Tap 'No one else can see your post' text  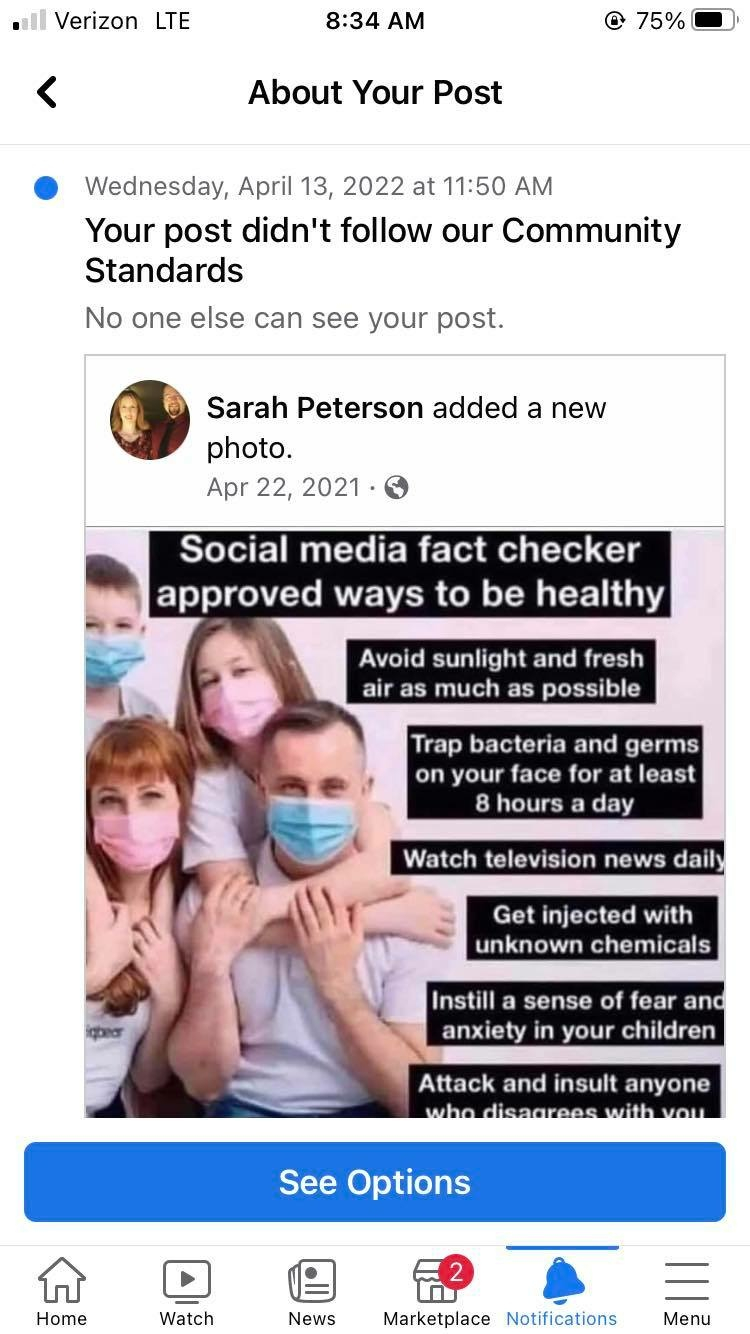click(x=295, y=318)
